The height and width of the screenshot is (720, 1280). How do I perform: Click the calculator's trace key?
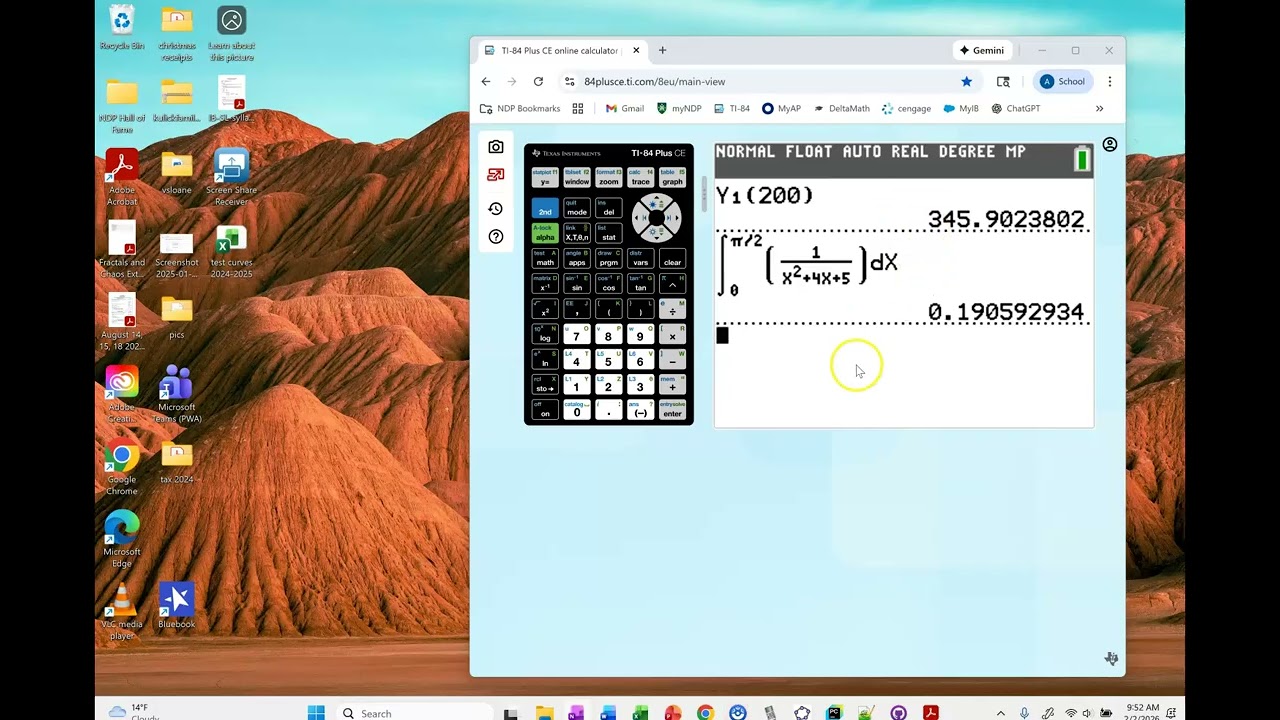click(x=640, y=179)
